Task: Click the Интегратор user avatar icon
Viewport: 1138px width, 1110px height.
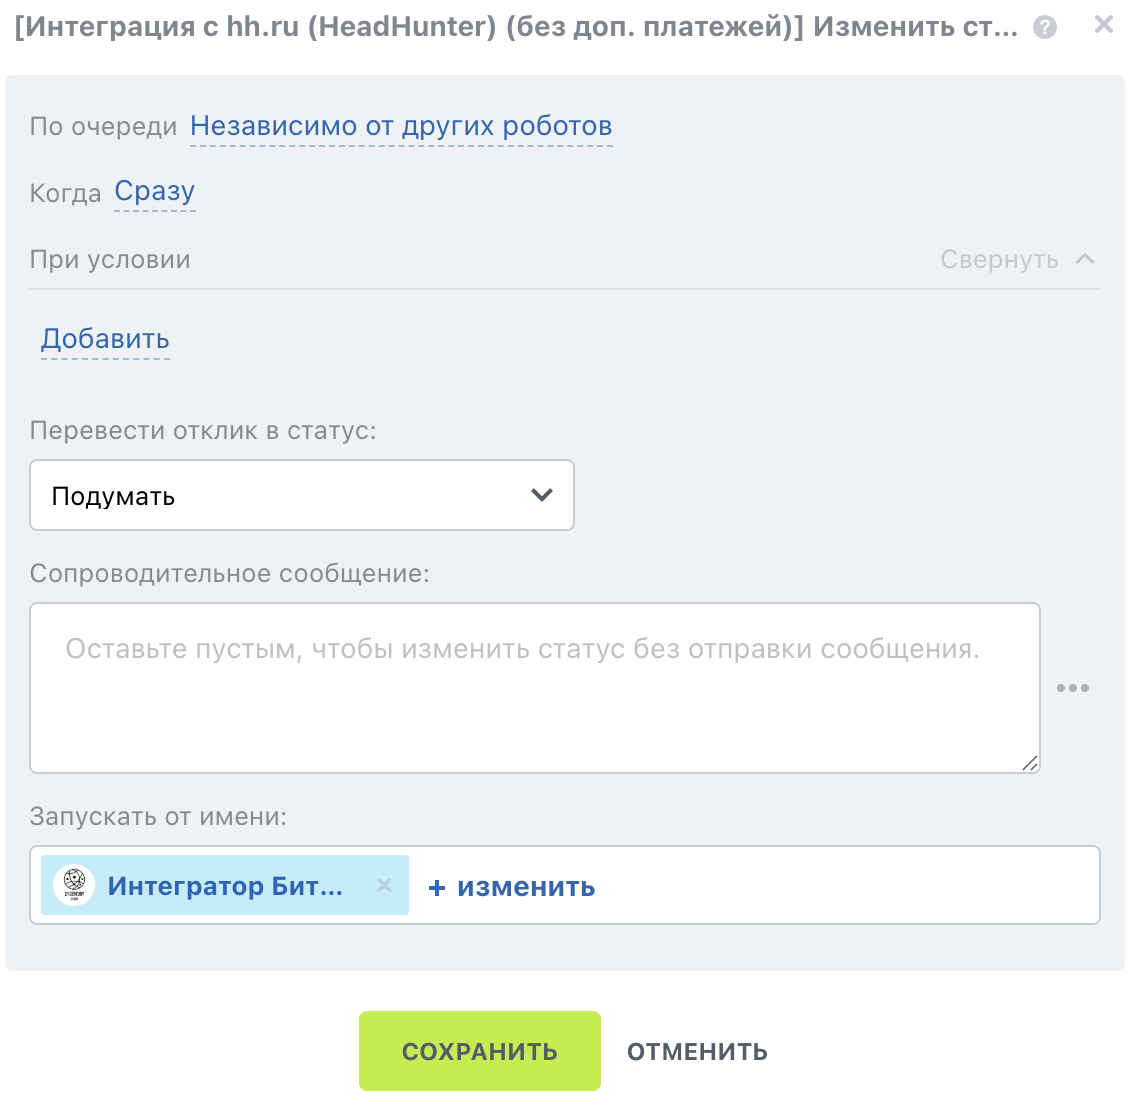Action: pos(74,885)
